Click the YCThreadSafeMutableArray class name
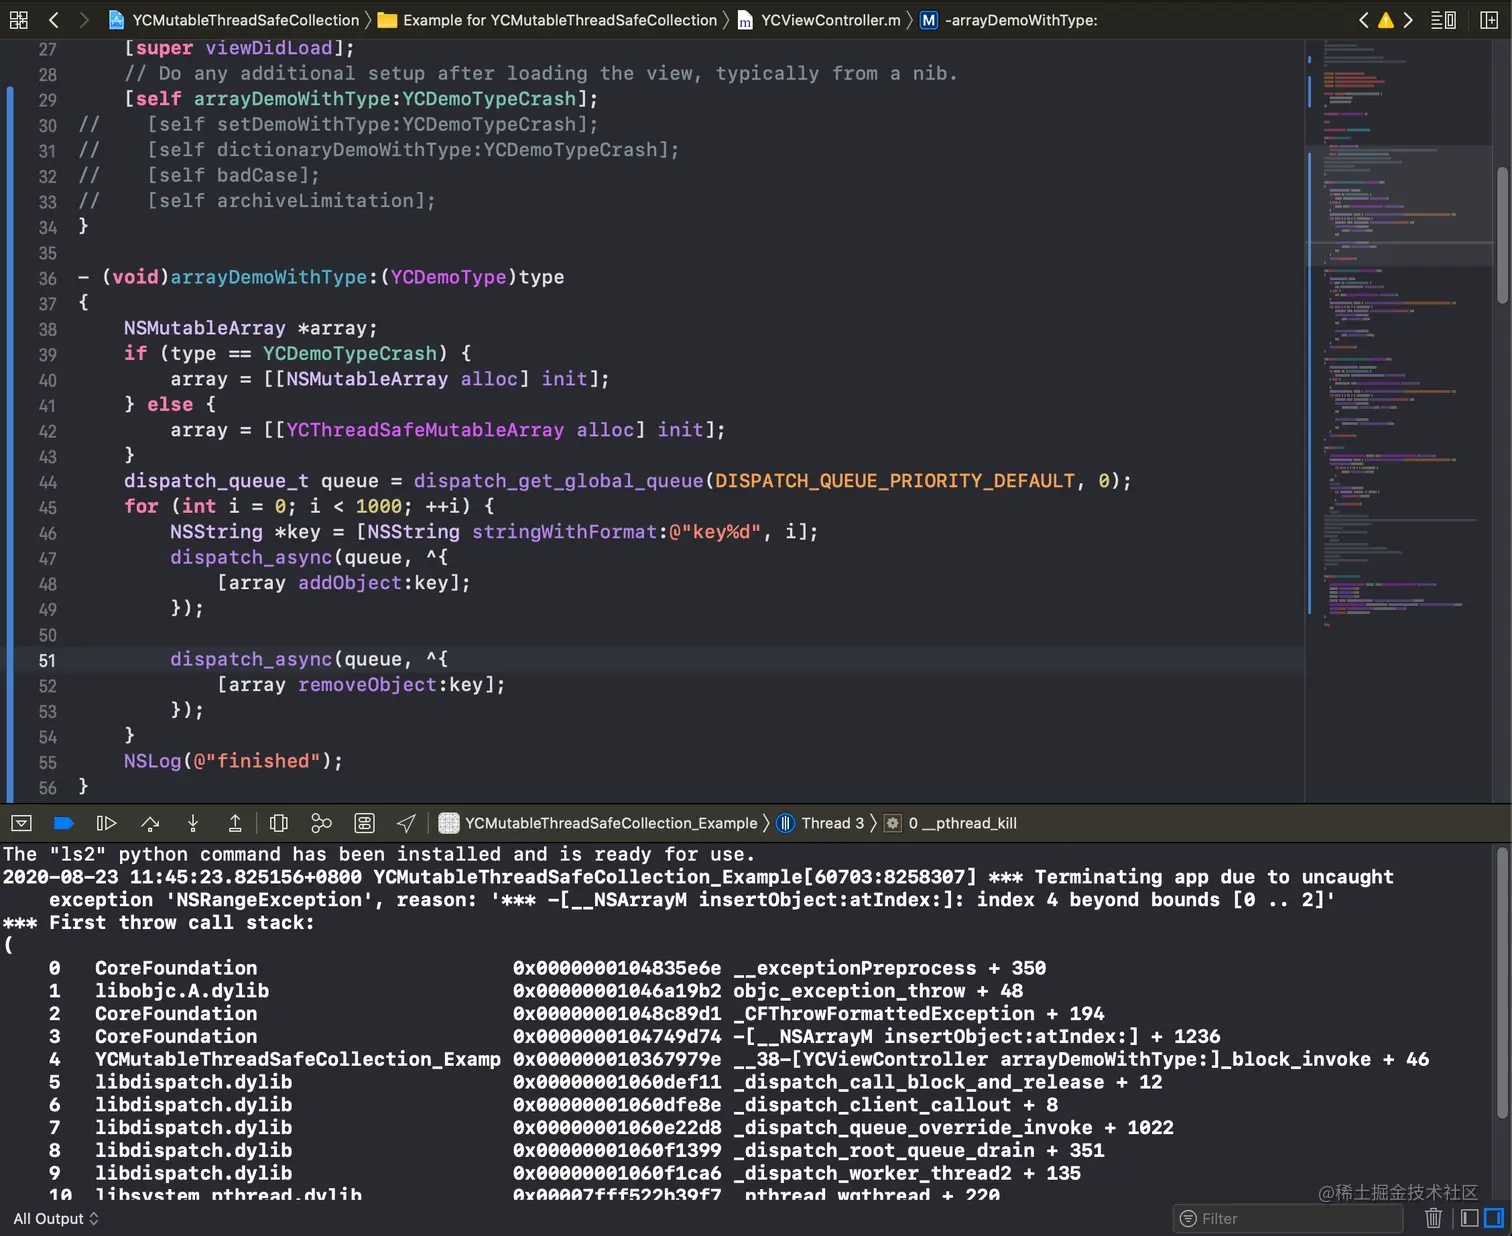The image size is (1512, 1236). (425, 430)
